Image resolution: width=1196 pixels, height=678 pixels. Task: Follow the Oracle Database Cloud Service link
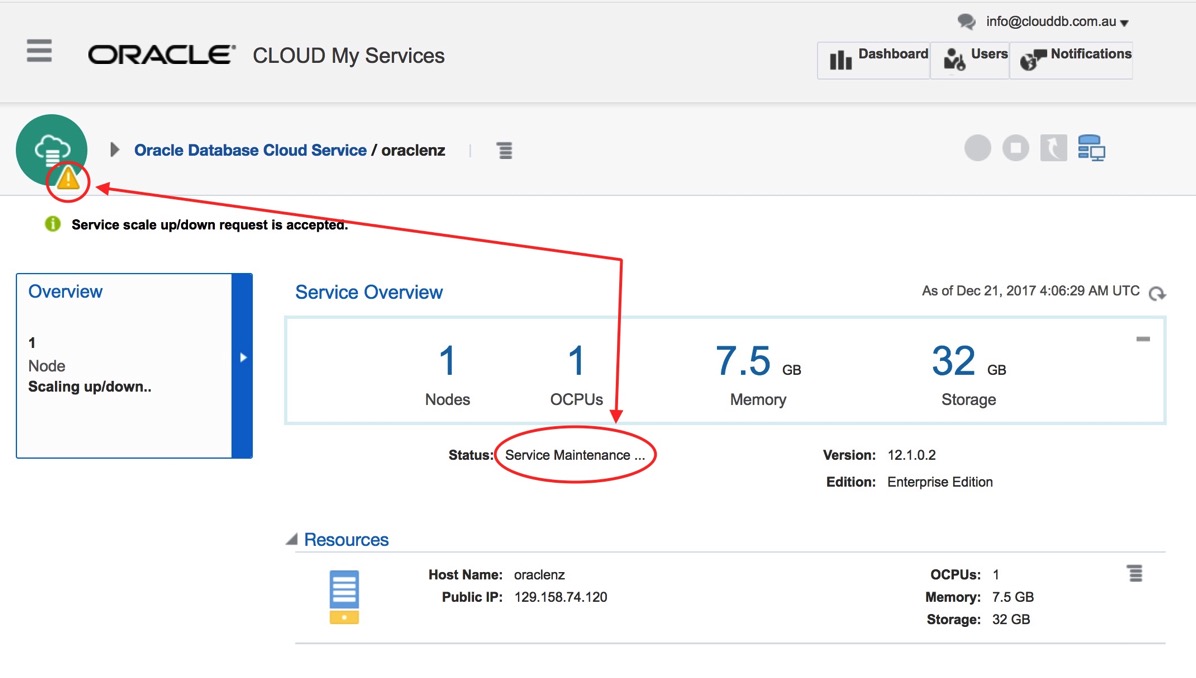250,150
